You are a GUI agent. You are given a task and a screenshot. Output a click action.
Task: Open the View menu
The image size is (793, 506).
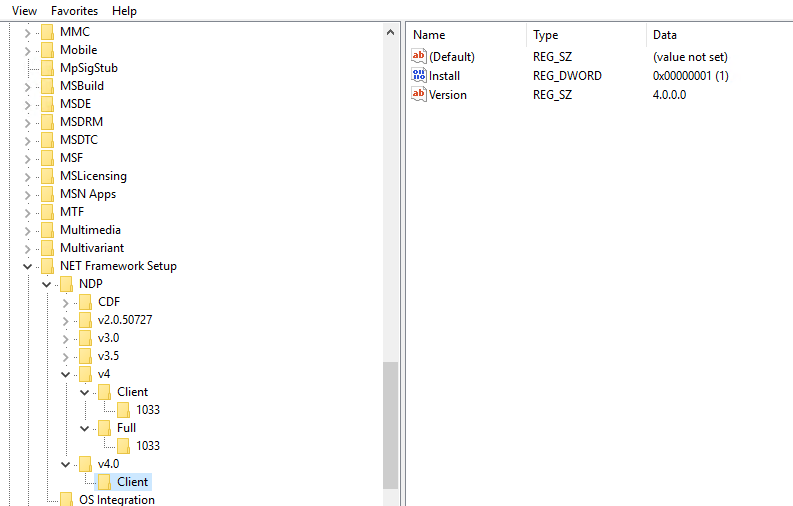[24, 11]
